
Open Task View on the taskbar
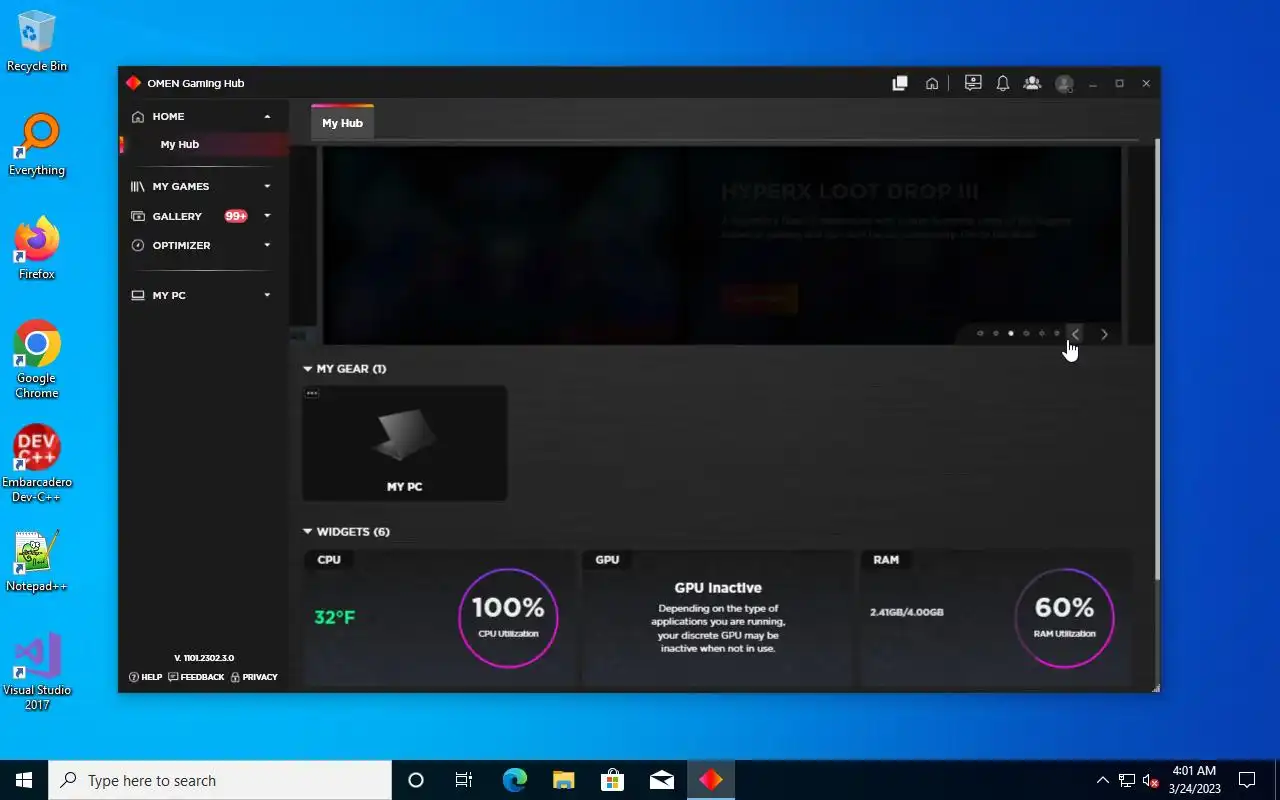pyautogui.click(x=464, y=780)
